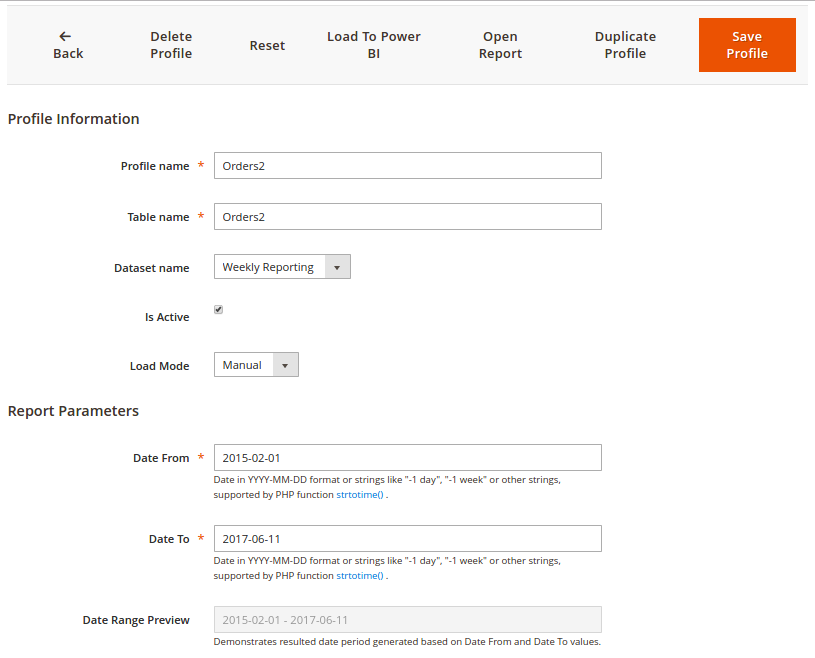Image resolution: width=815 pixels, height=658 pixels.
Task: Click into the Table name field
Action: 408,217
